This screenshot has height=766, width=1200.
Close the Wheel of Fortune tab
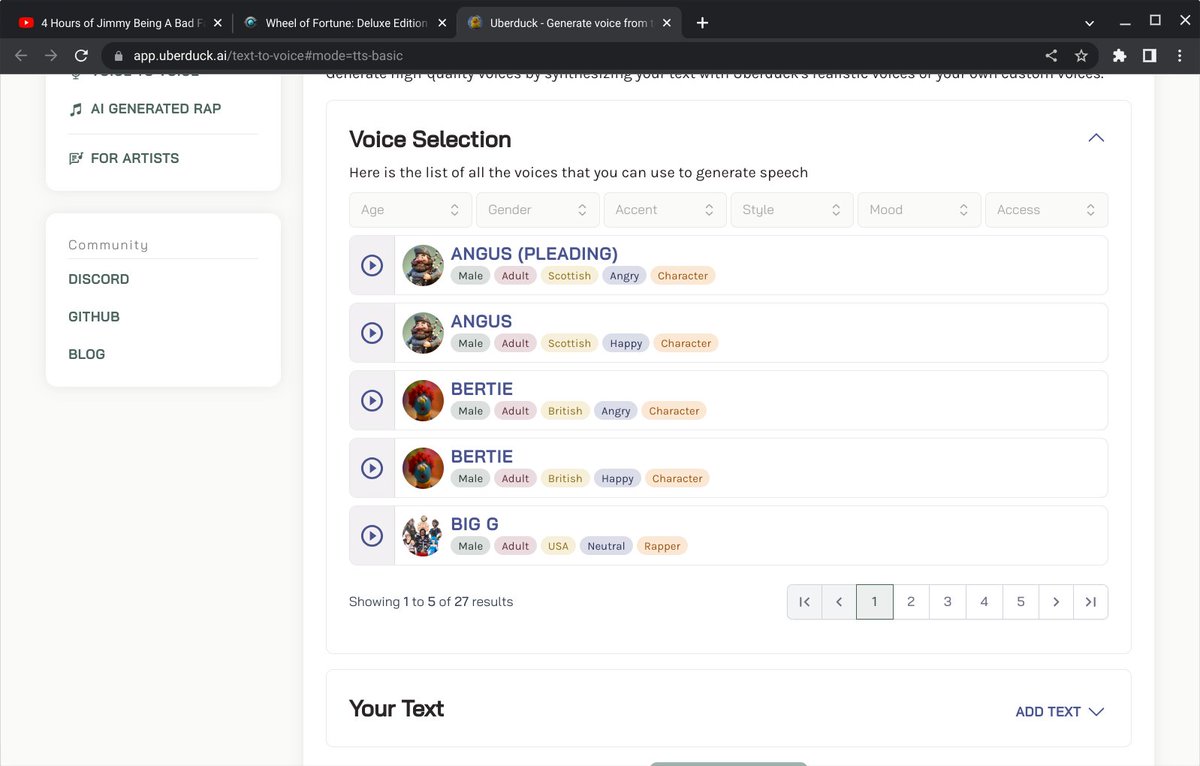[441, 23]
